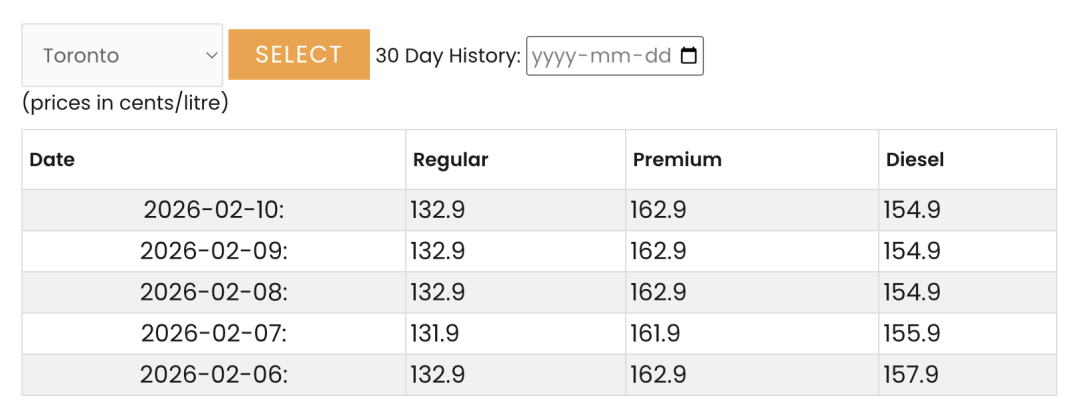Viewport: 1080px width, 416px height.
Task: Click the 161.9 Premium price cell
Action: point(657,333)
